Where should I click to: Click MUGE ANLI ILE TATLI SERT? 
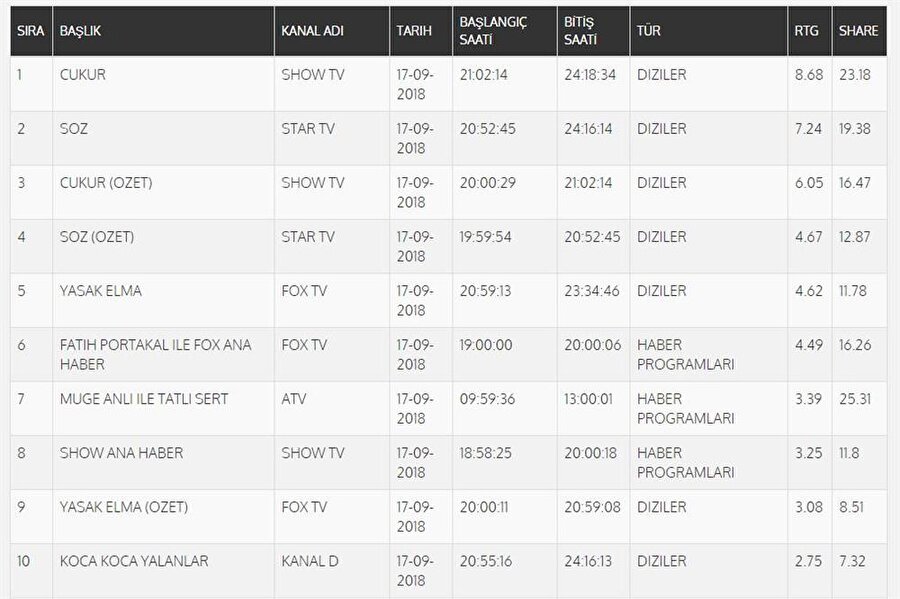click(144, 399)
